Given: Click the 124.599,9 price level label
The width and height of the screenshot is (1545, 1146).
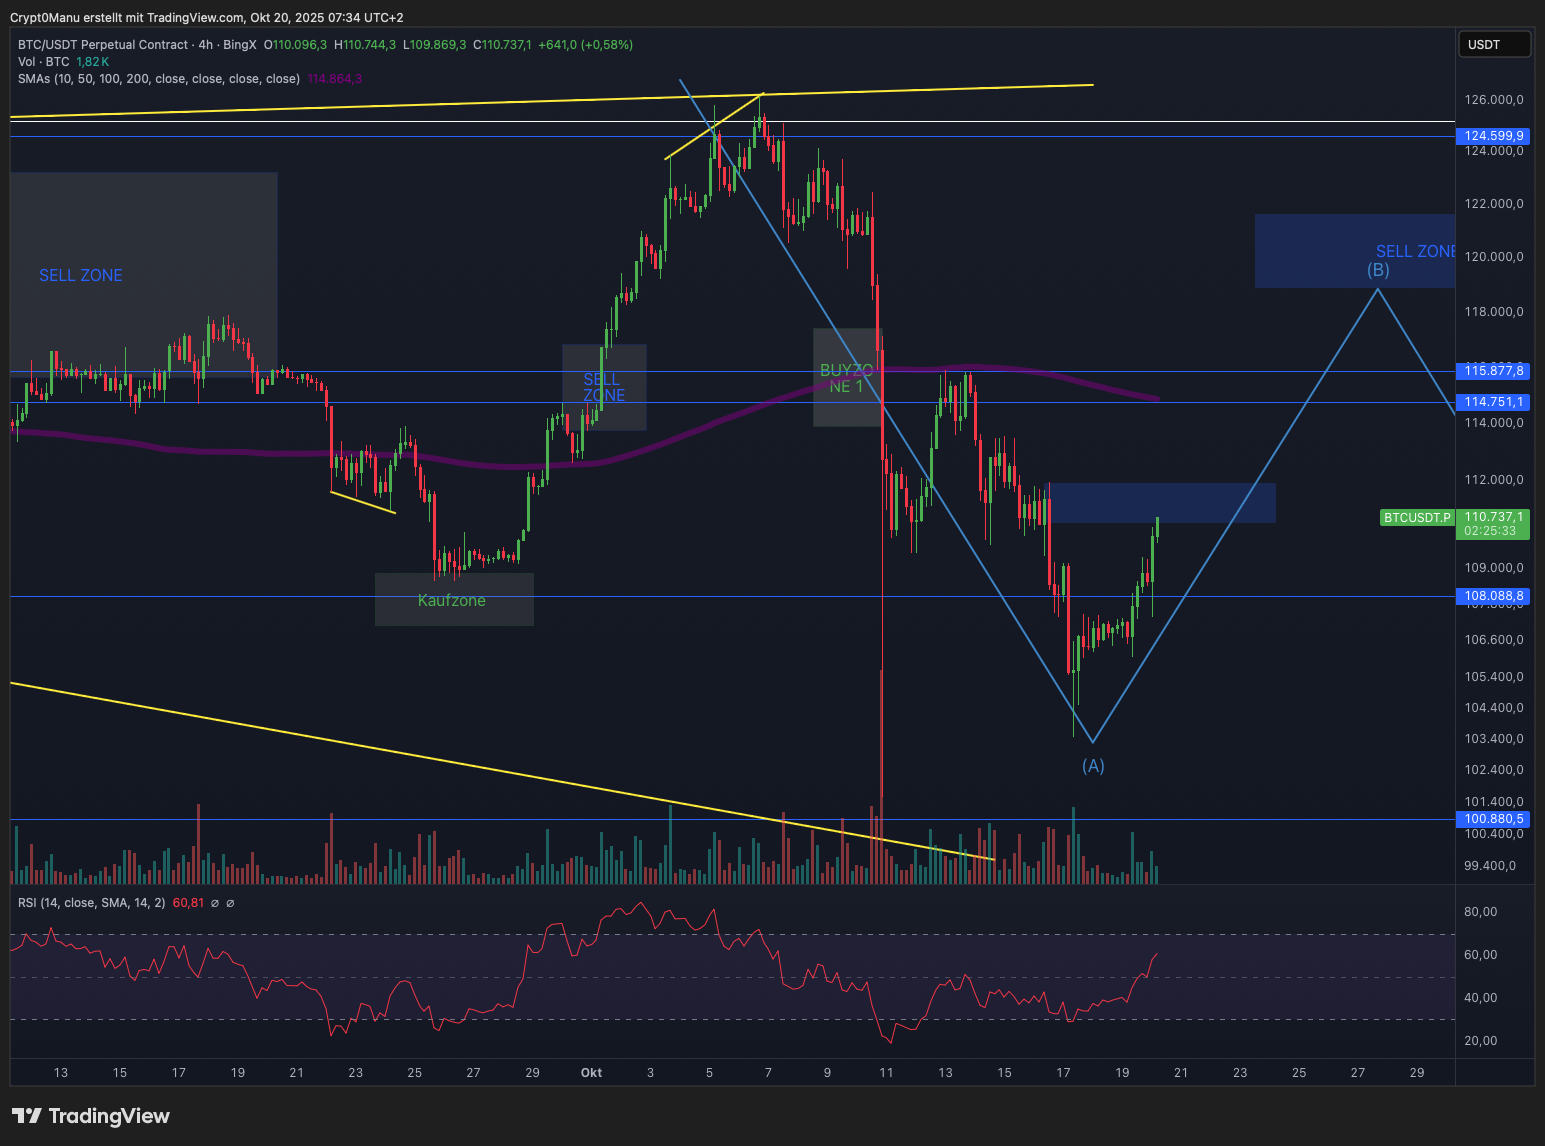Looking at the screenshot, I should 1494,136.
